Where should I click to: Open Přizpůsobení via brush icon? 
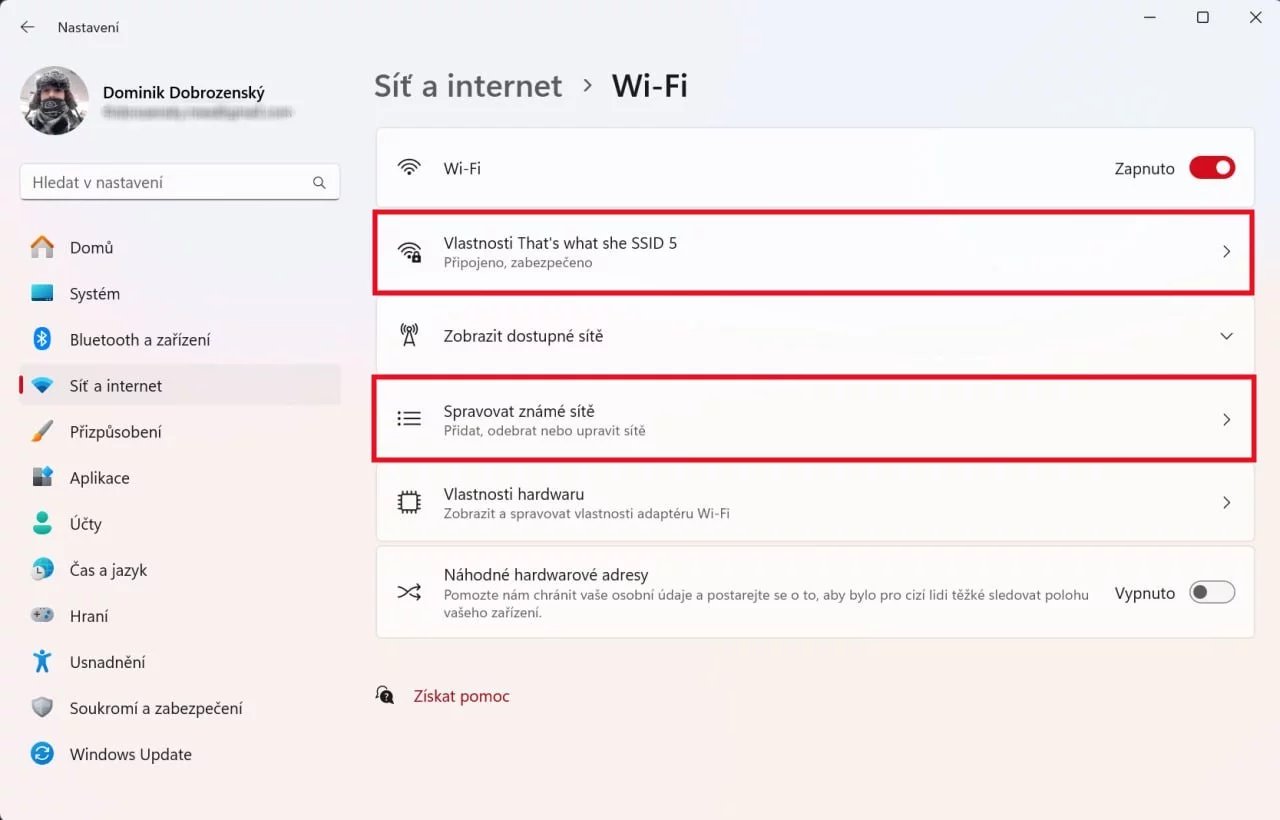pyautogui.click(x=40, y=431)
